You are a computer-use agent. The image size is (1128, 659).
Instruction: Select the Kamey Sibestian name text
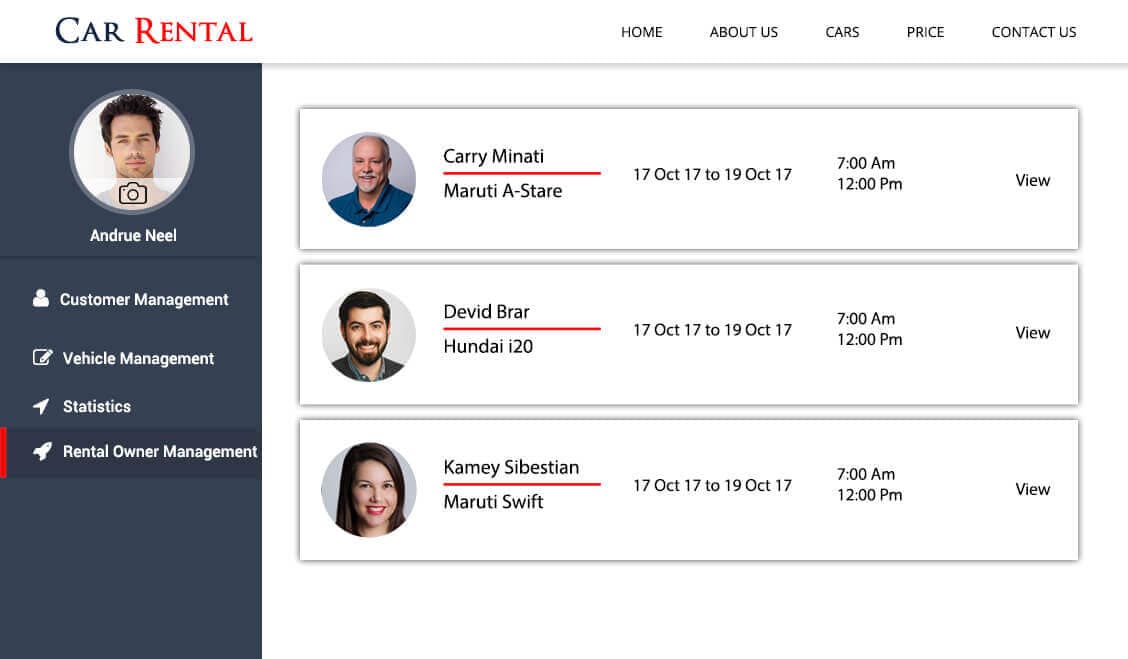(511, 467)
